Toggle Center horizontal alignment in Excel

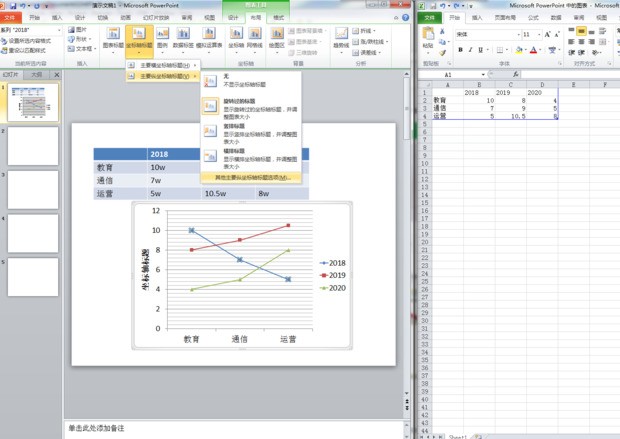[x=581, y=42]
